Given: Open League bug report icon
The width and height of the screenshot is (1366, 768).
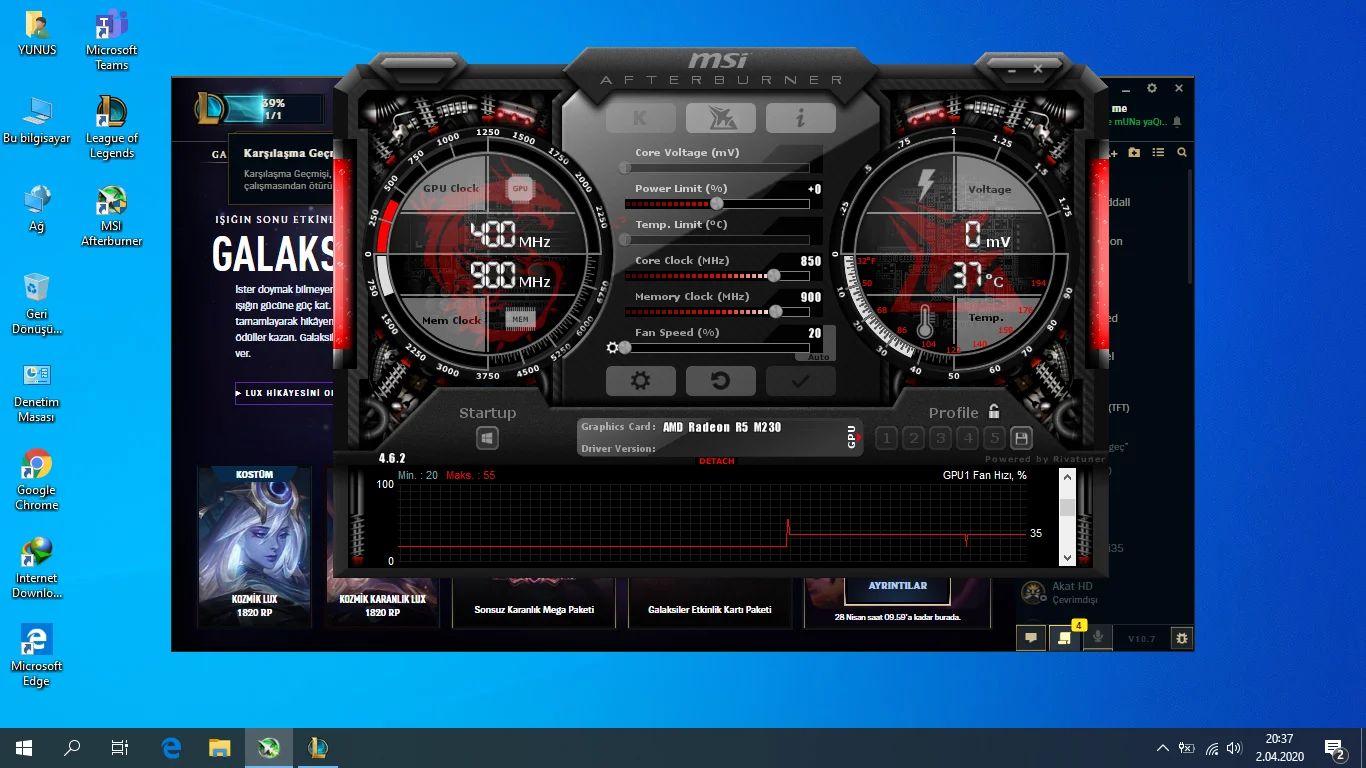Looking at the screenshot, I should coord(1182,638).
